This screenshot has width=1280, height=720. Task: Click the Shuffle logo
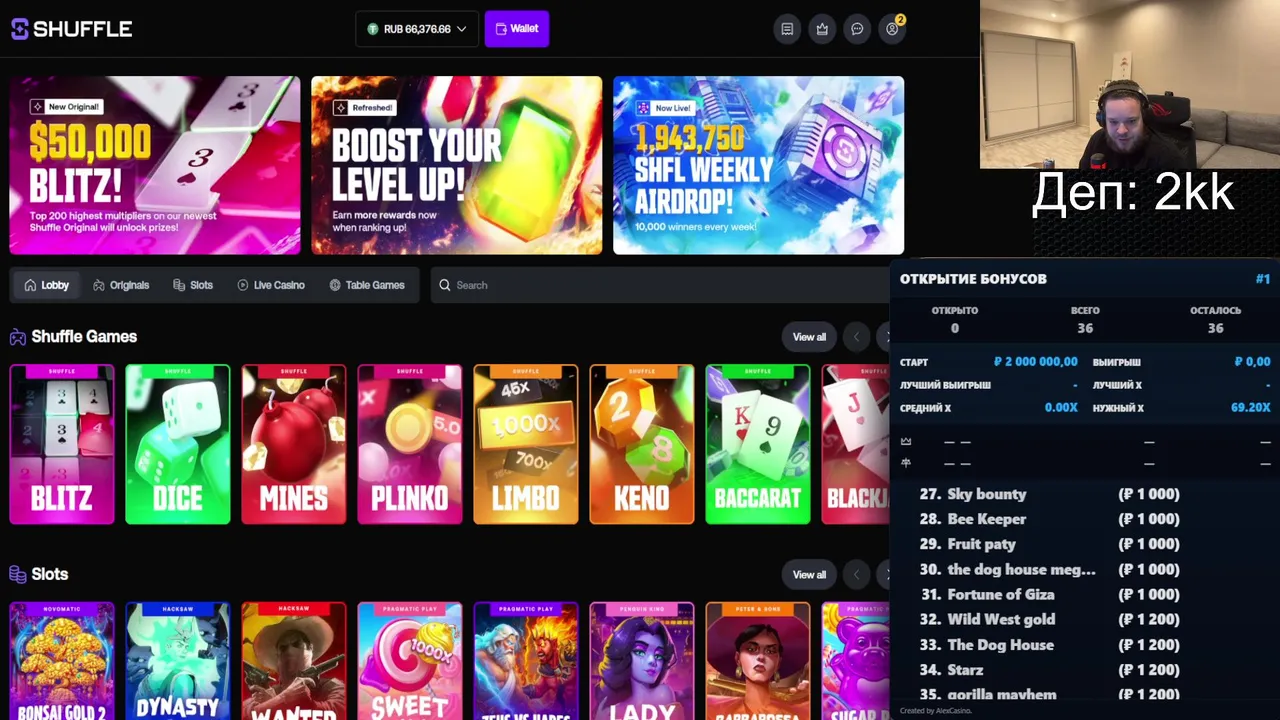71,29
